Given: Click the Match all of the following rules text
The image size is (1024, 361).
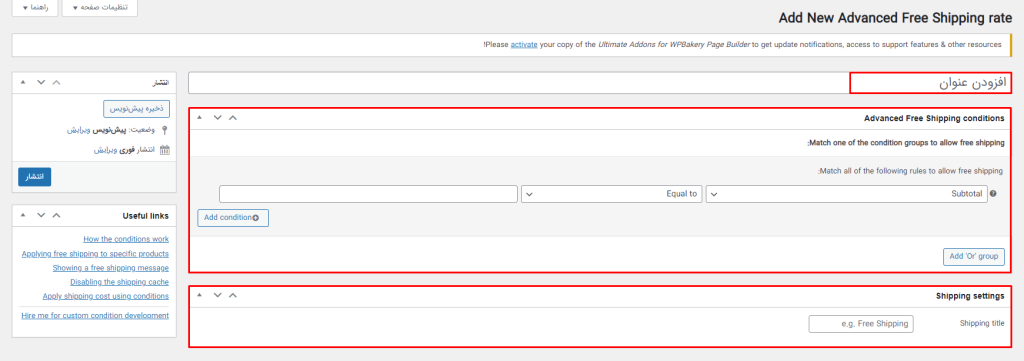Looking at the screenshot, I should (x=910, y=172).
